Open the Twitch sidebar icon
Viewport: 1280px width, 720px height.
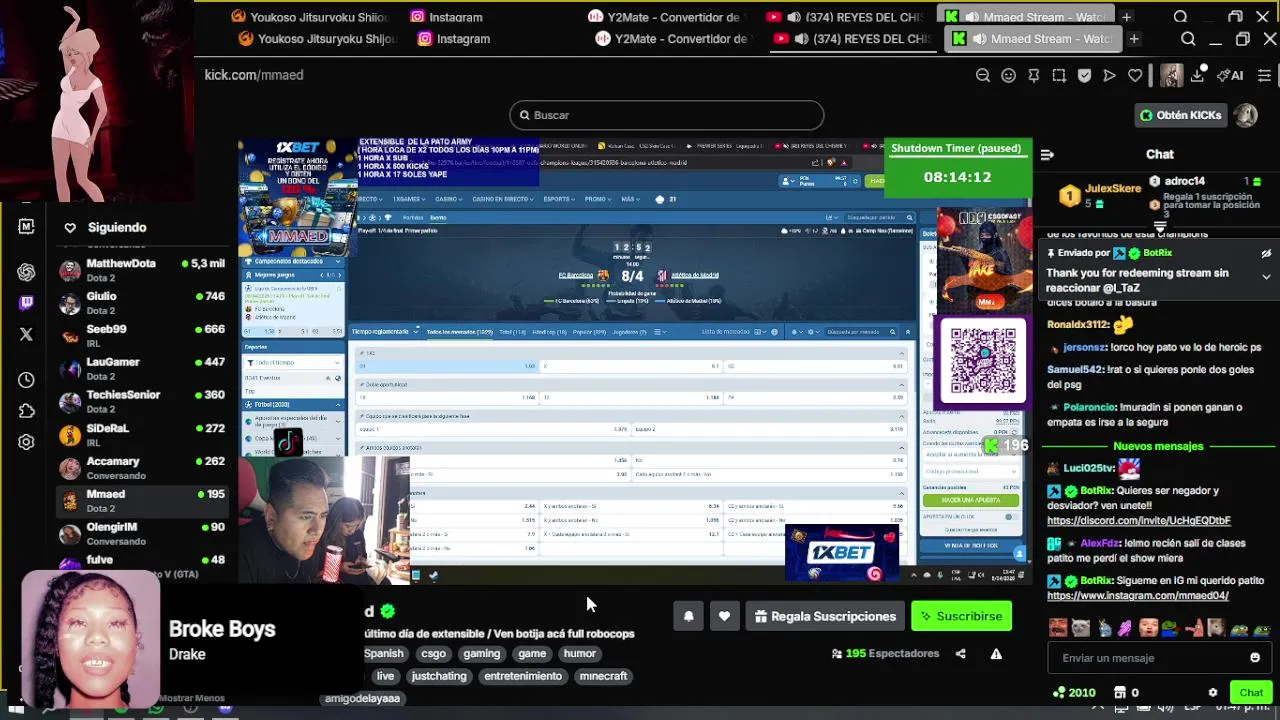[x=26, y=303]
